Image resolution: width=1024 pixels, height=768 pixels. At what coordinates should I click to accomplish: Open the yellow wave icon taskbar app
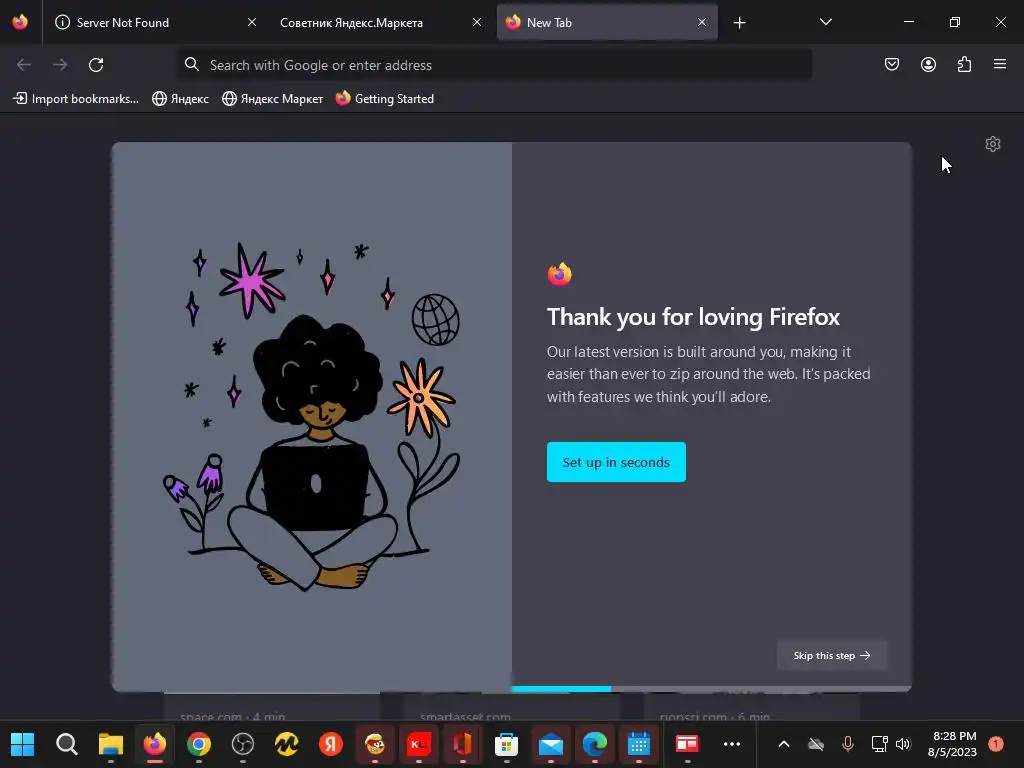pos(286,744)
